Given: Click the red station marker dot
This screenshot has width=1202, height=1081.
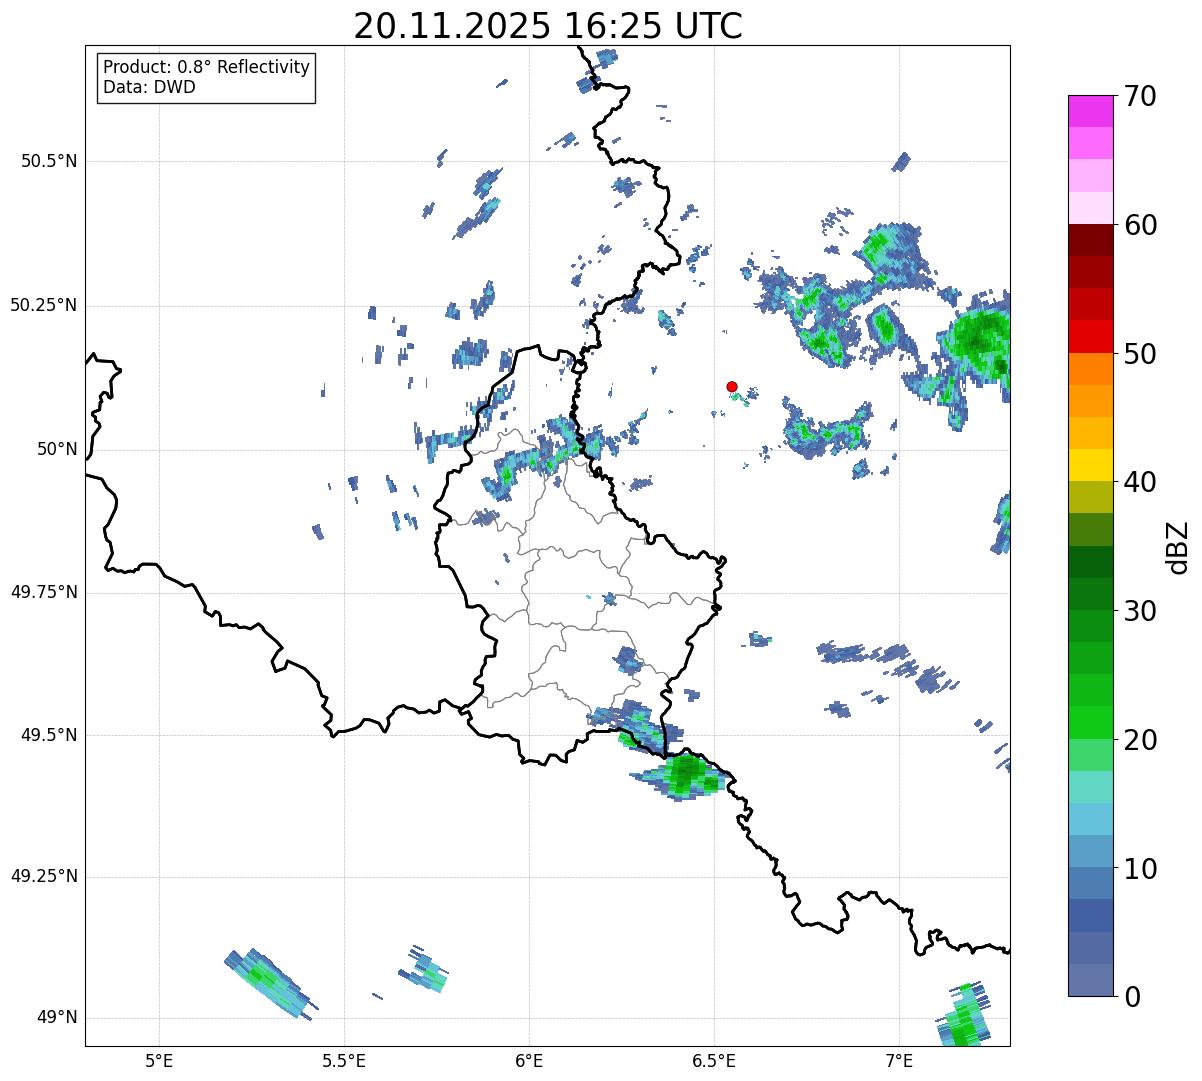Looking at the screenshot, I should [x=732, y=386].
